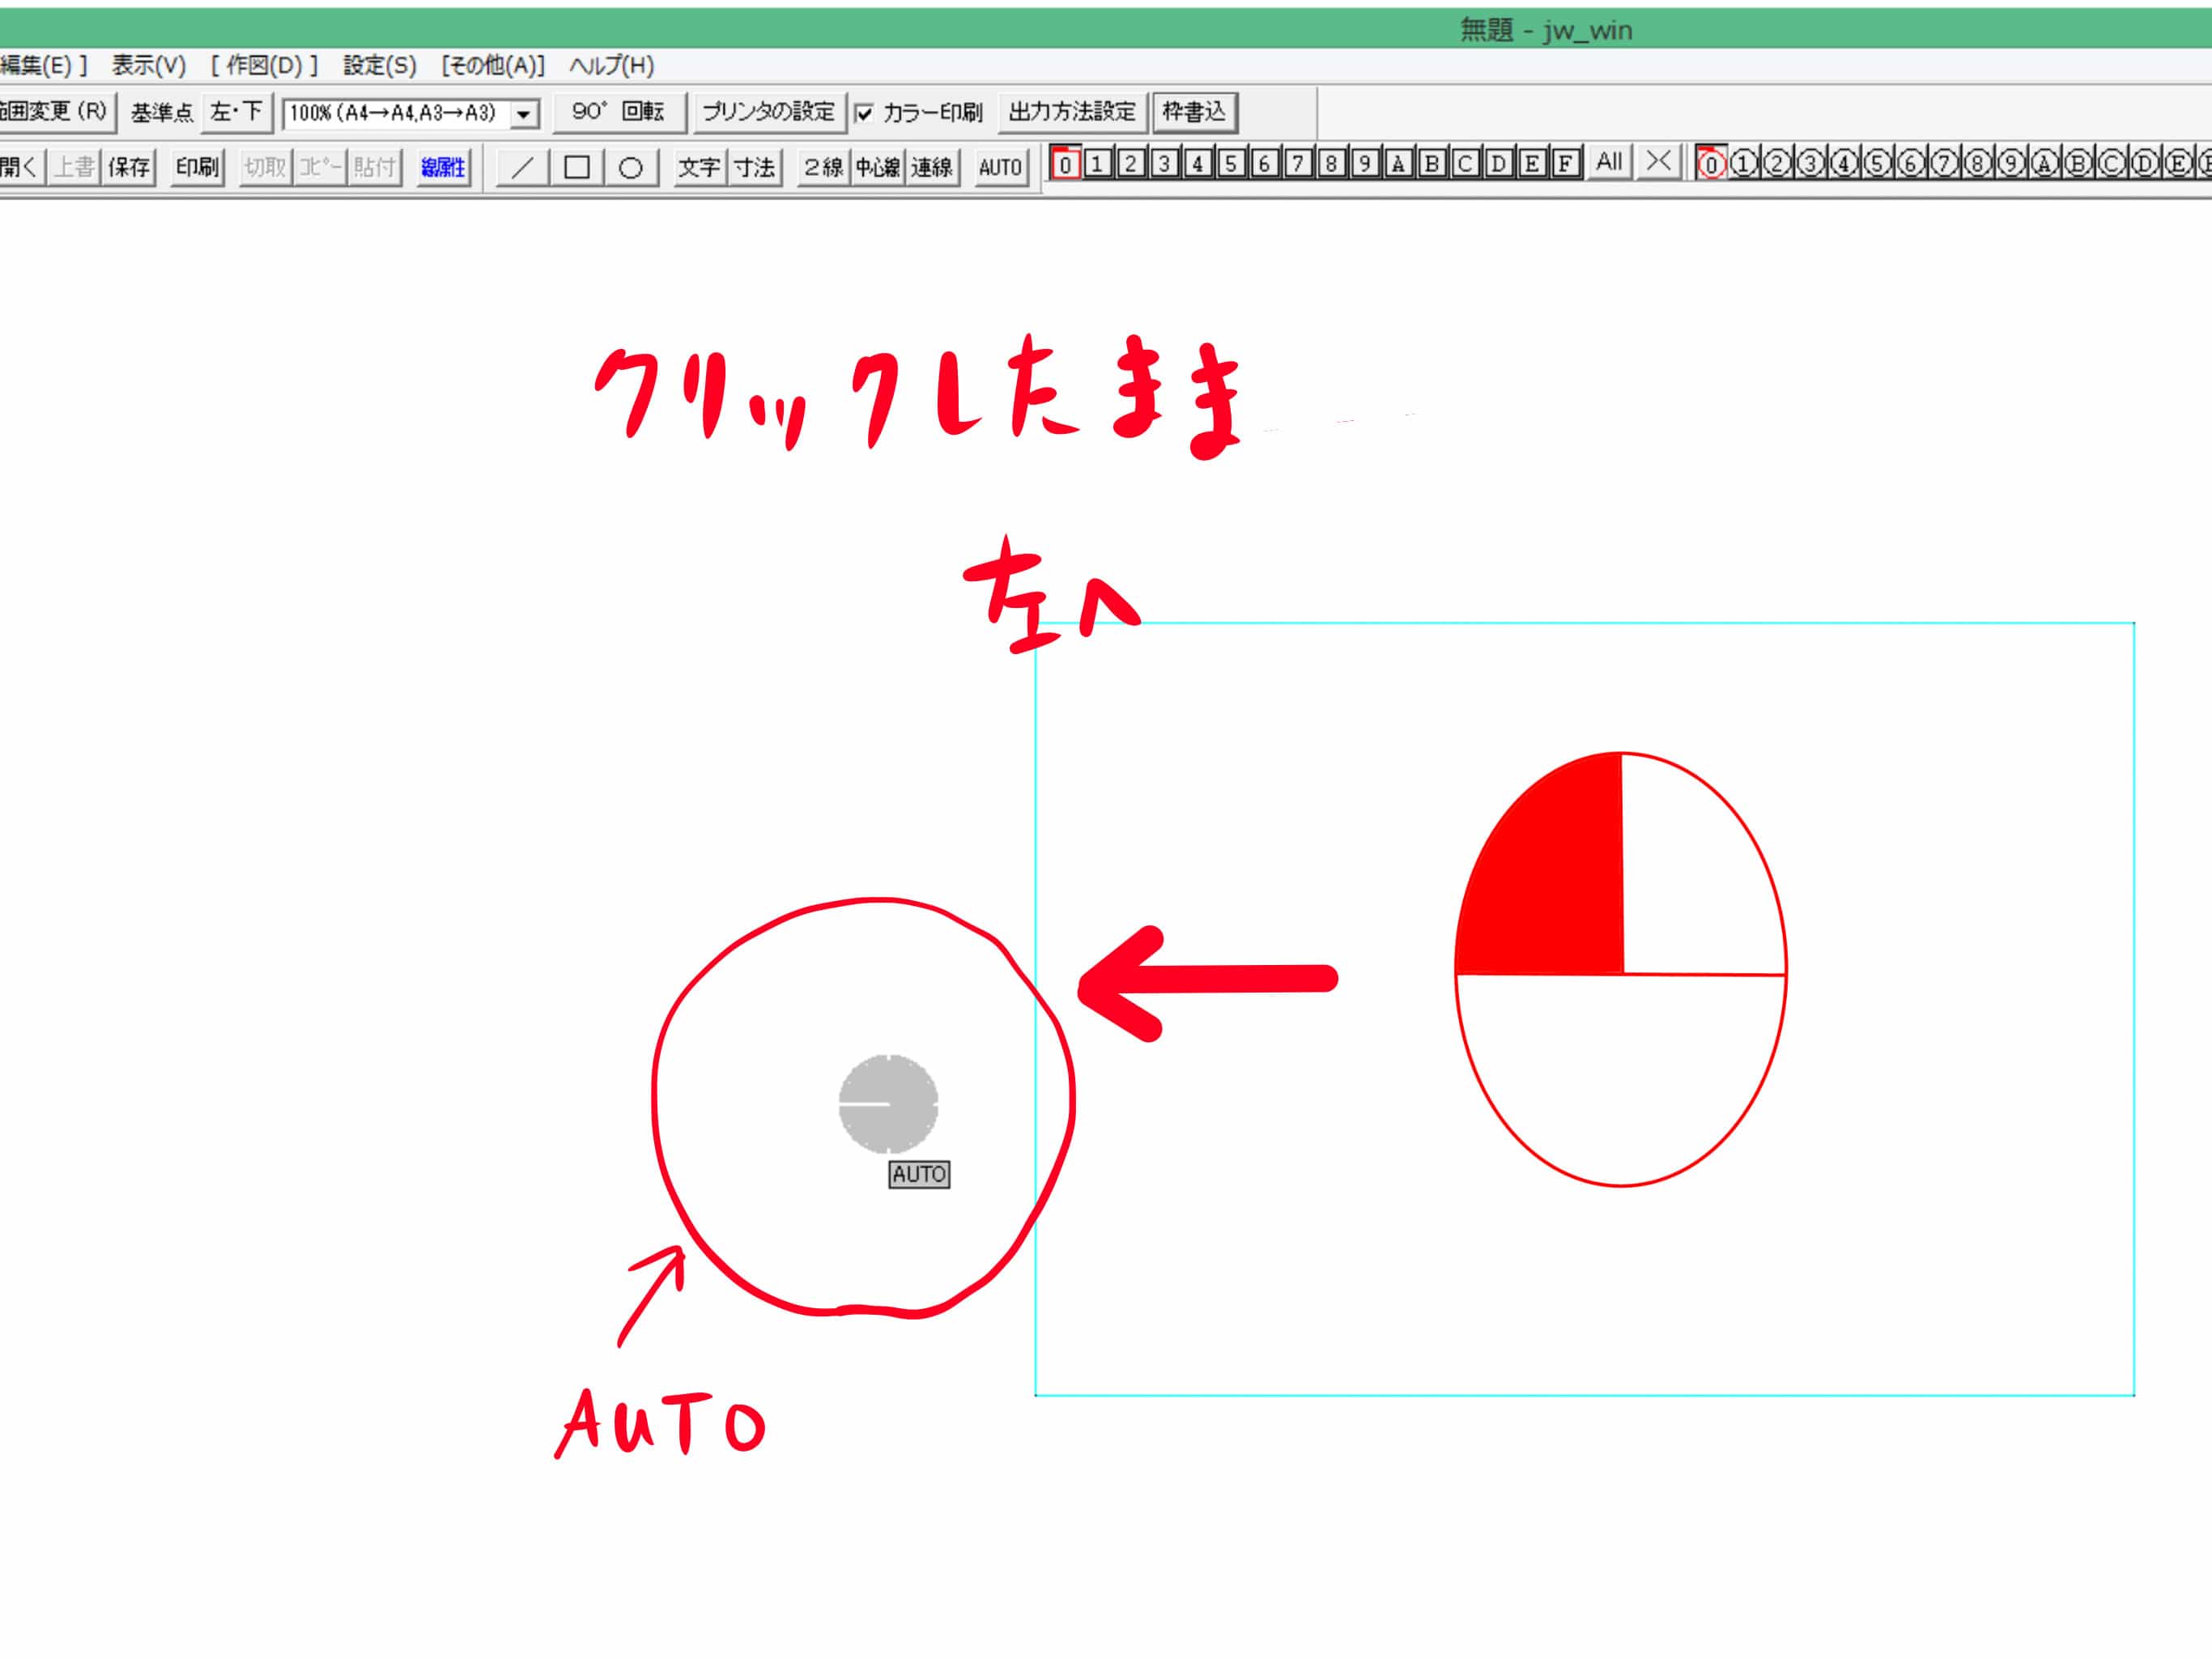Open the 線属性 line attributes button
The width and height of the screenshot is (2212, 1658).
click(443, 167)
